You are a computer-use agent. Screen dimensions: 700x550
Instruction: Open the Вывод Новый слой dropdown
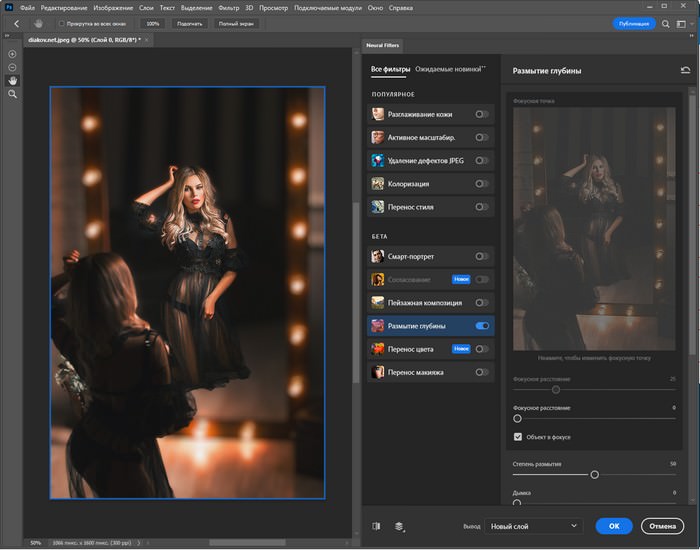(x=533, y=525)
